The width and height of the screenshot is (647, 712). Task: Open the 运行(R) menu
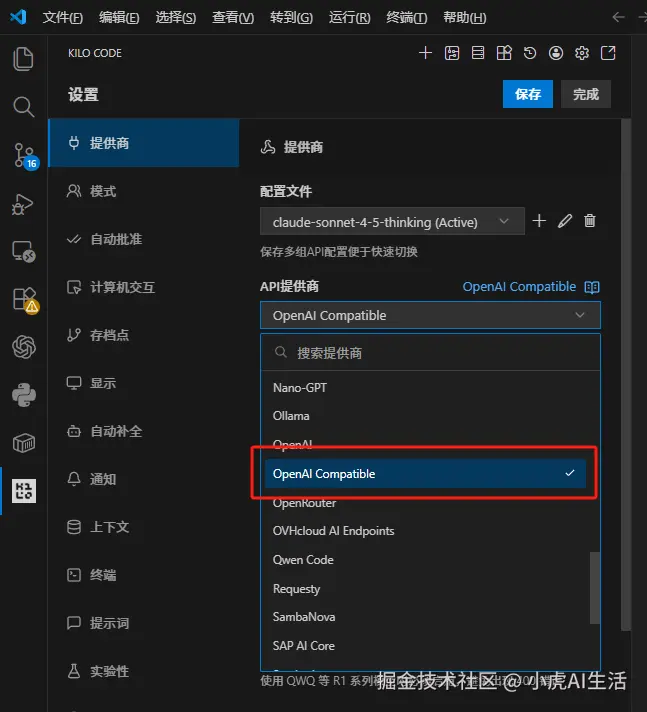coord(350,18)
